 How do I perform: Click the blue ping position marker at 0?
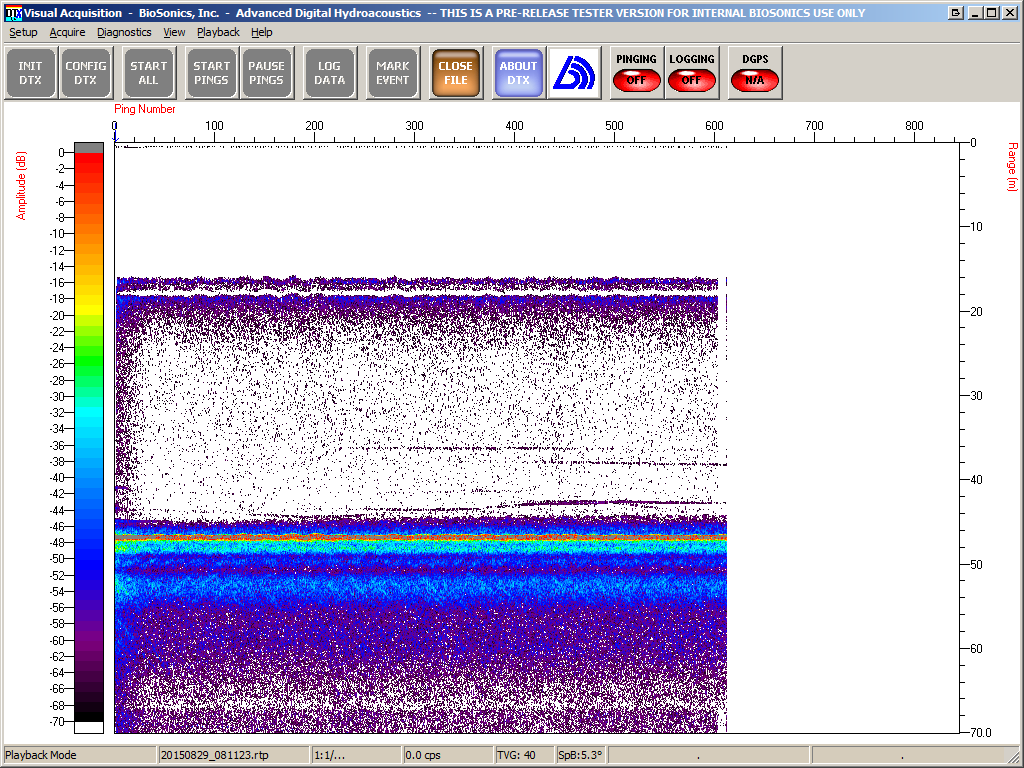[115, 135]
